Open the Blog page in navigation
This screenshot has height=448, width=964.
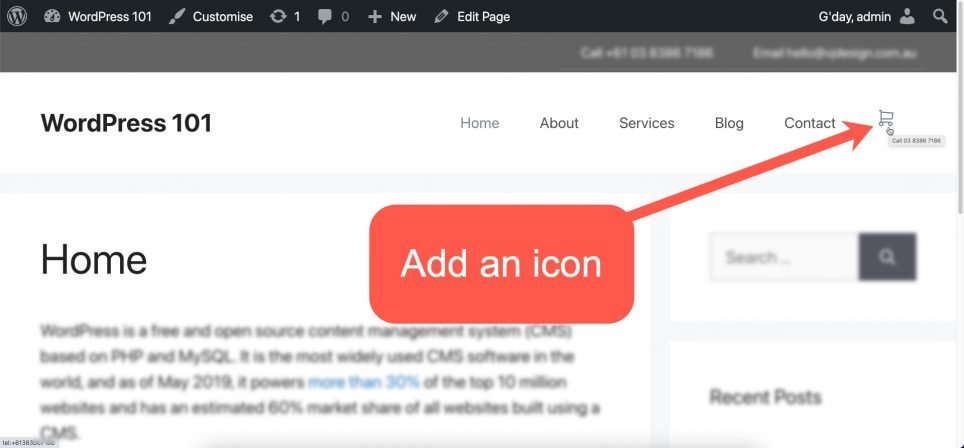point(729,123)
